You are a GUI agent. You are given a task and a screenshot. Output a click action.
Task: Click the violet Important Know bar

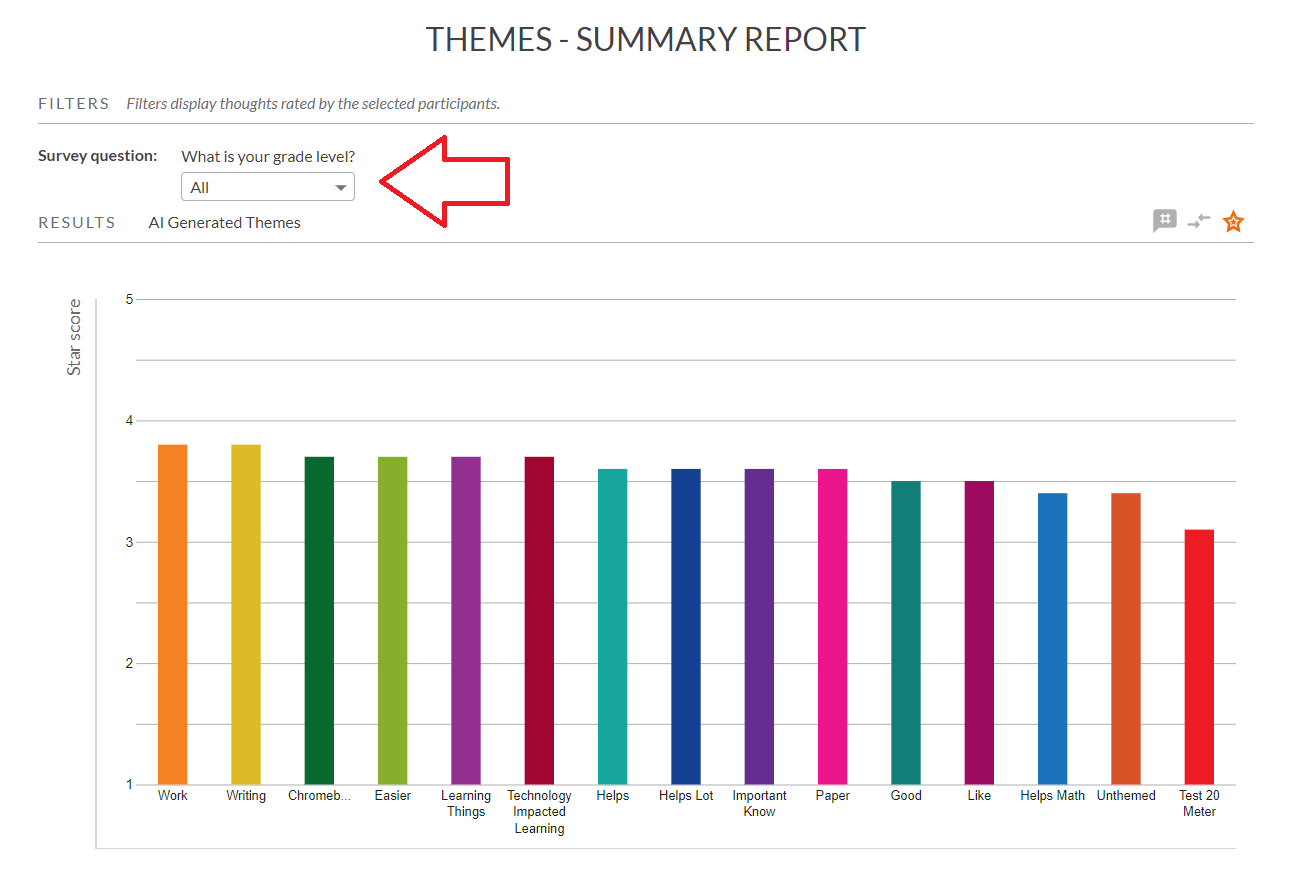759,627
